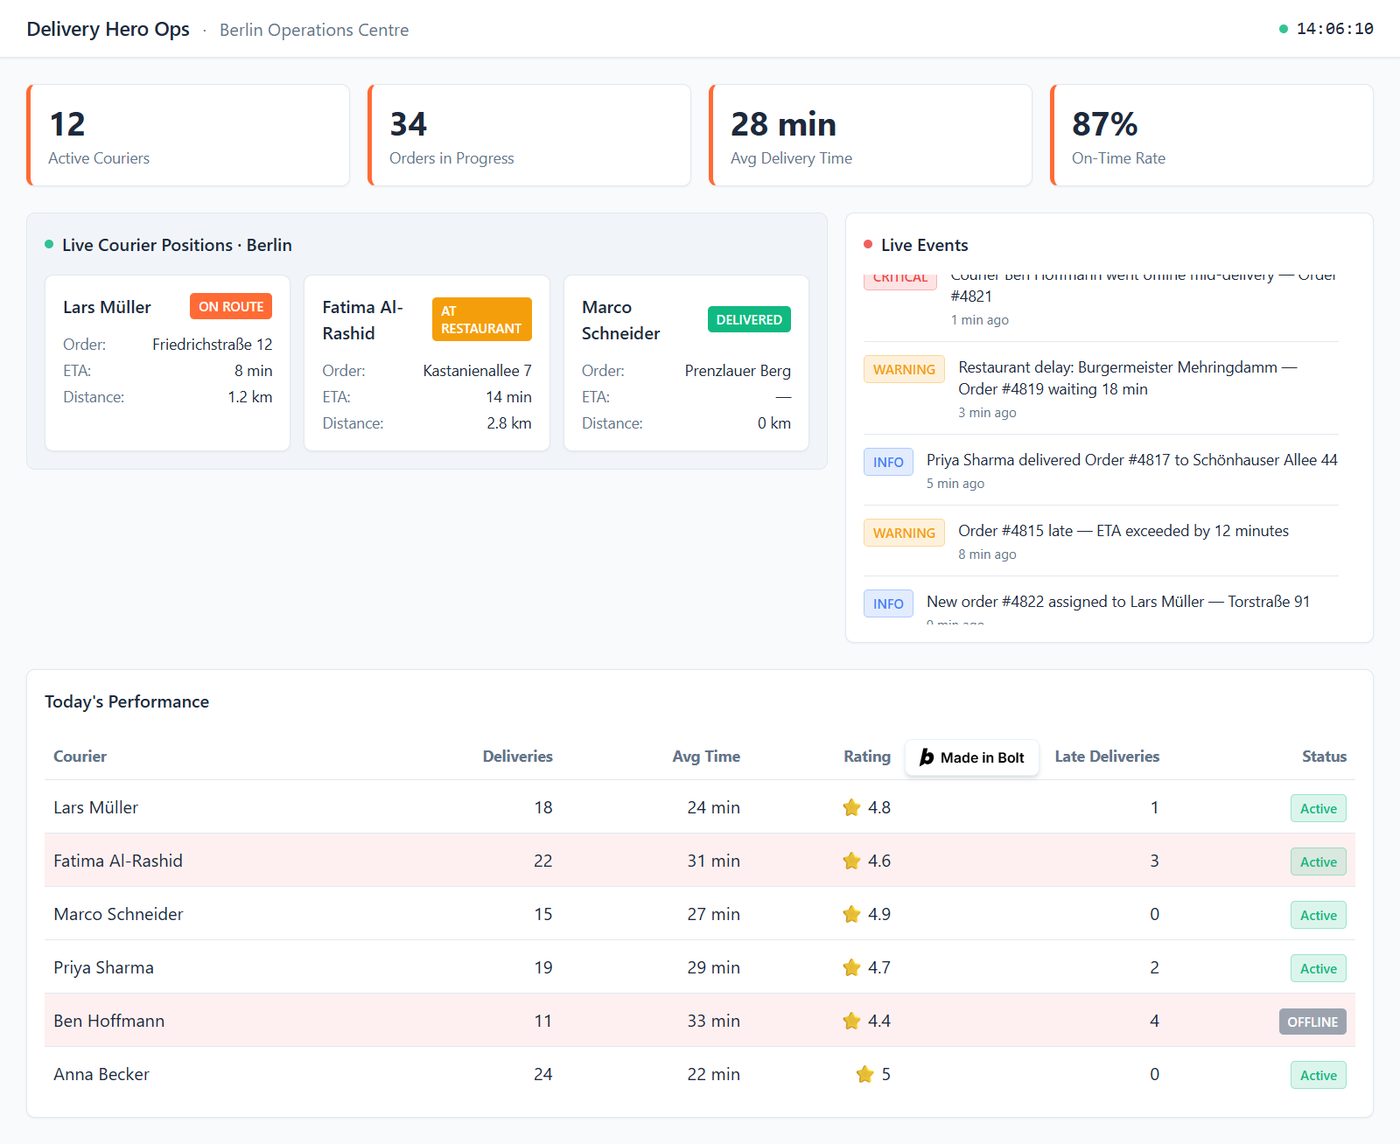Click the green dot beside Live Courier Positions

pyautogui.click(x=49, y=244)
